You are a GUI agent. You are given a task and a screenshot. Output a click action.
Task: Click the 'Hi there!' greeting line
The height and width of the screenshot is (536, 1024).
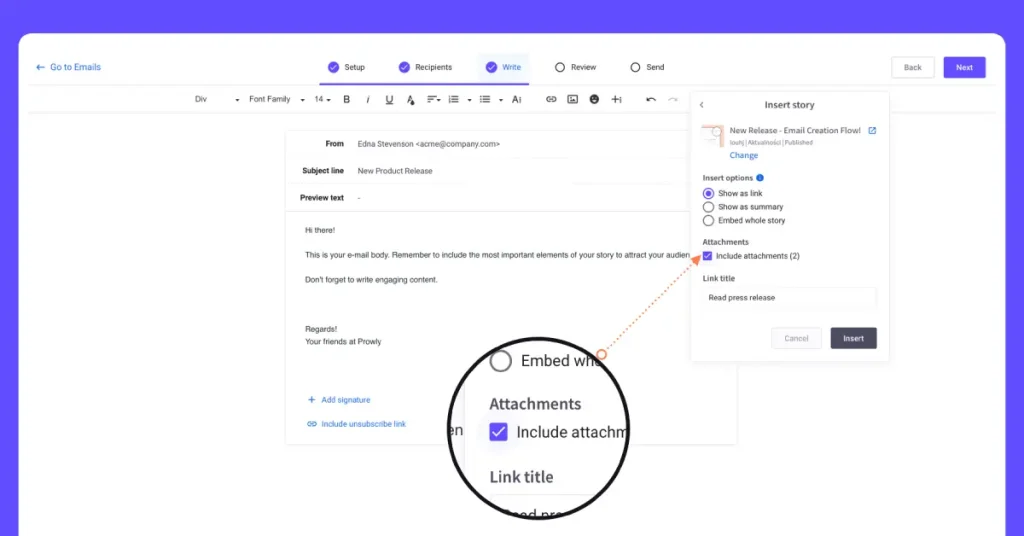pyautogui.click(x=320, y=230)
